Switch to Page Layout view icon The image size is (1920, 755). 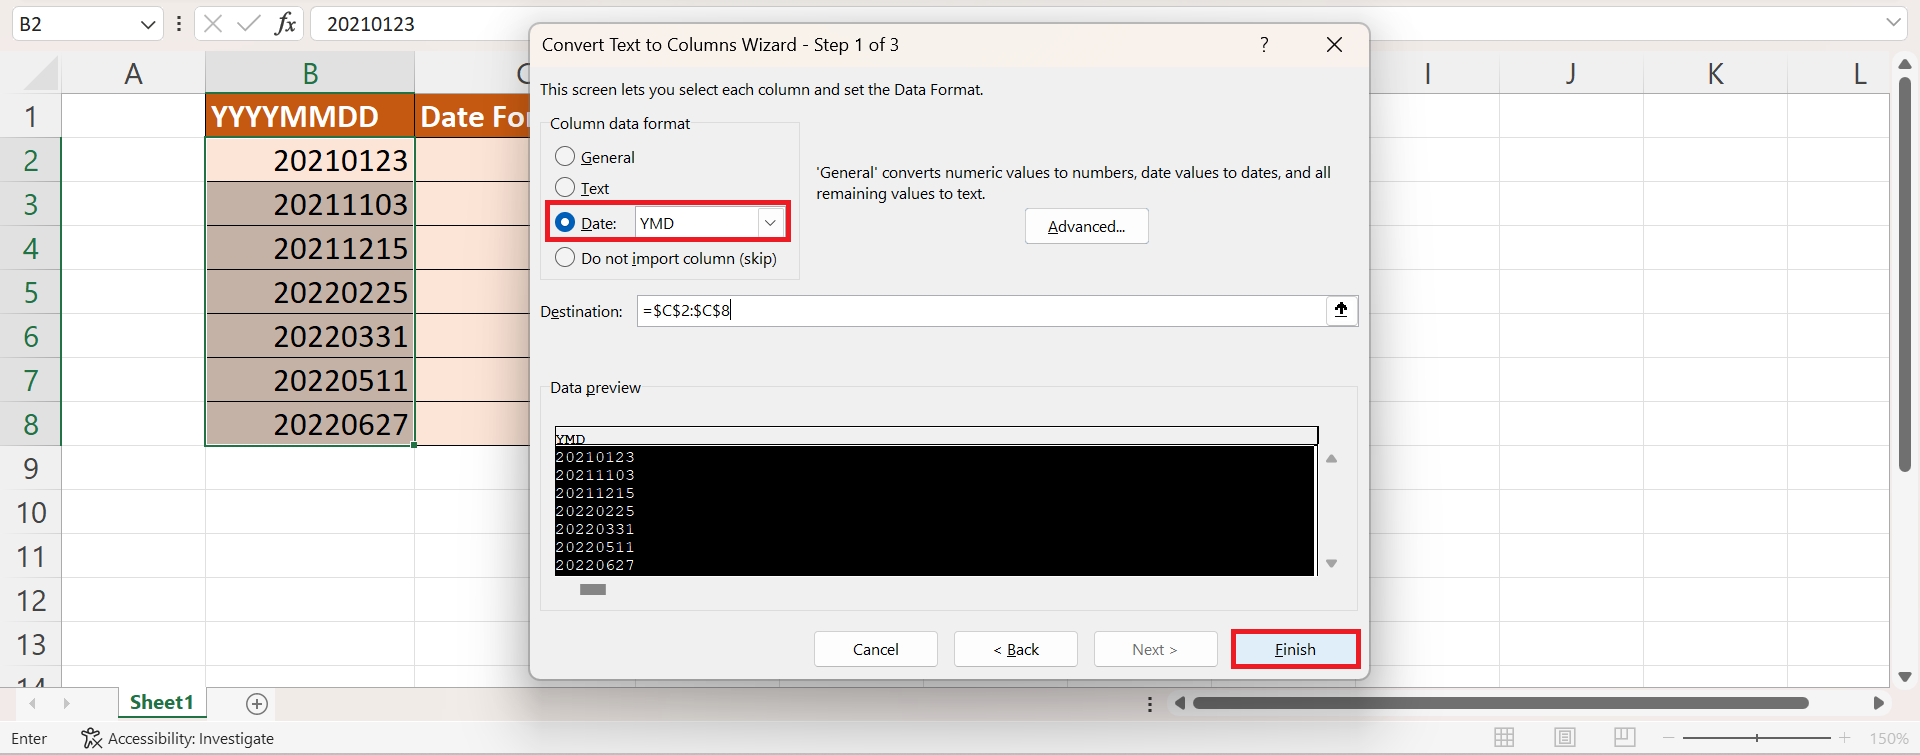click(x=1565, y=738)
